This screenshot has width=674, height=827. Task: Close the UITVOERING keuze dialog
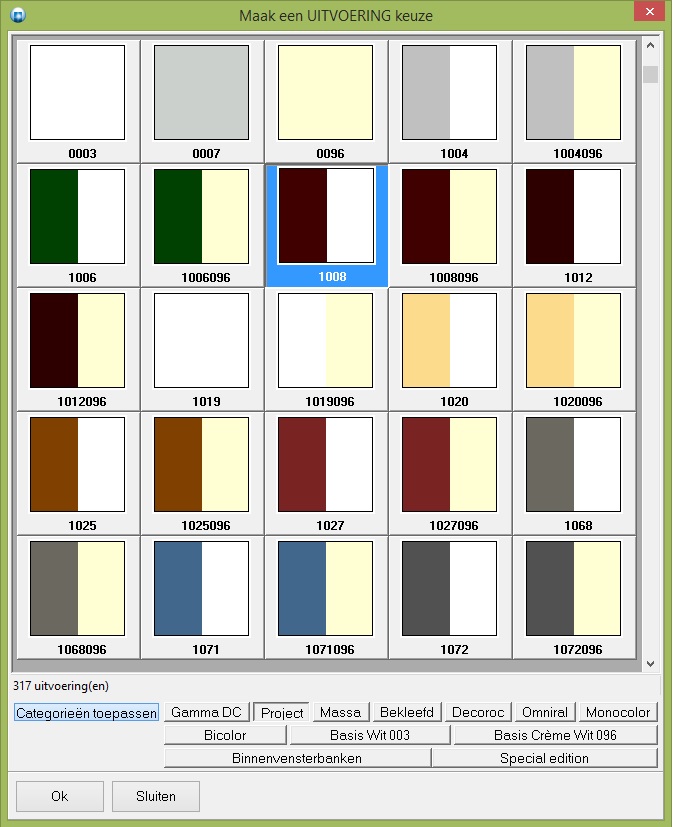coord(650,11)
